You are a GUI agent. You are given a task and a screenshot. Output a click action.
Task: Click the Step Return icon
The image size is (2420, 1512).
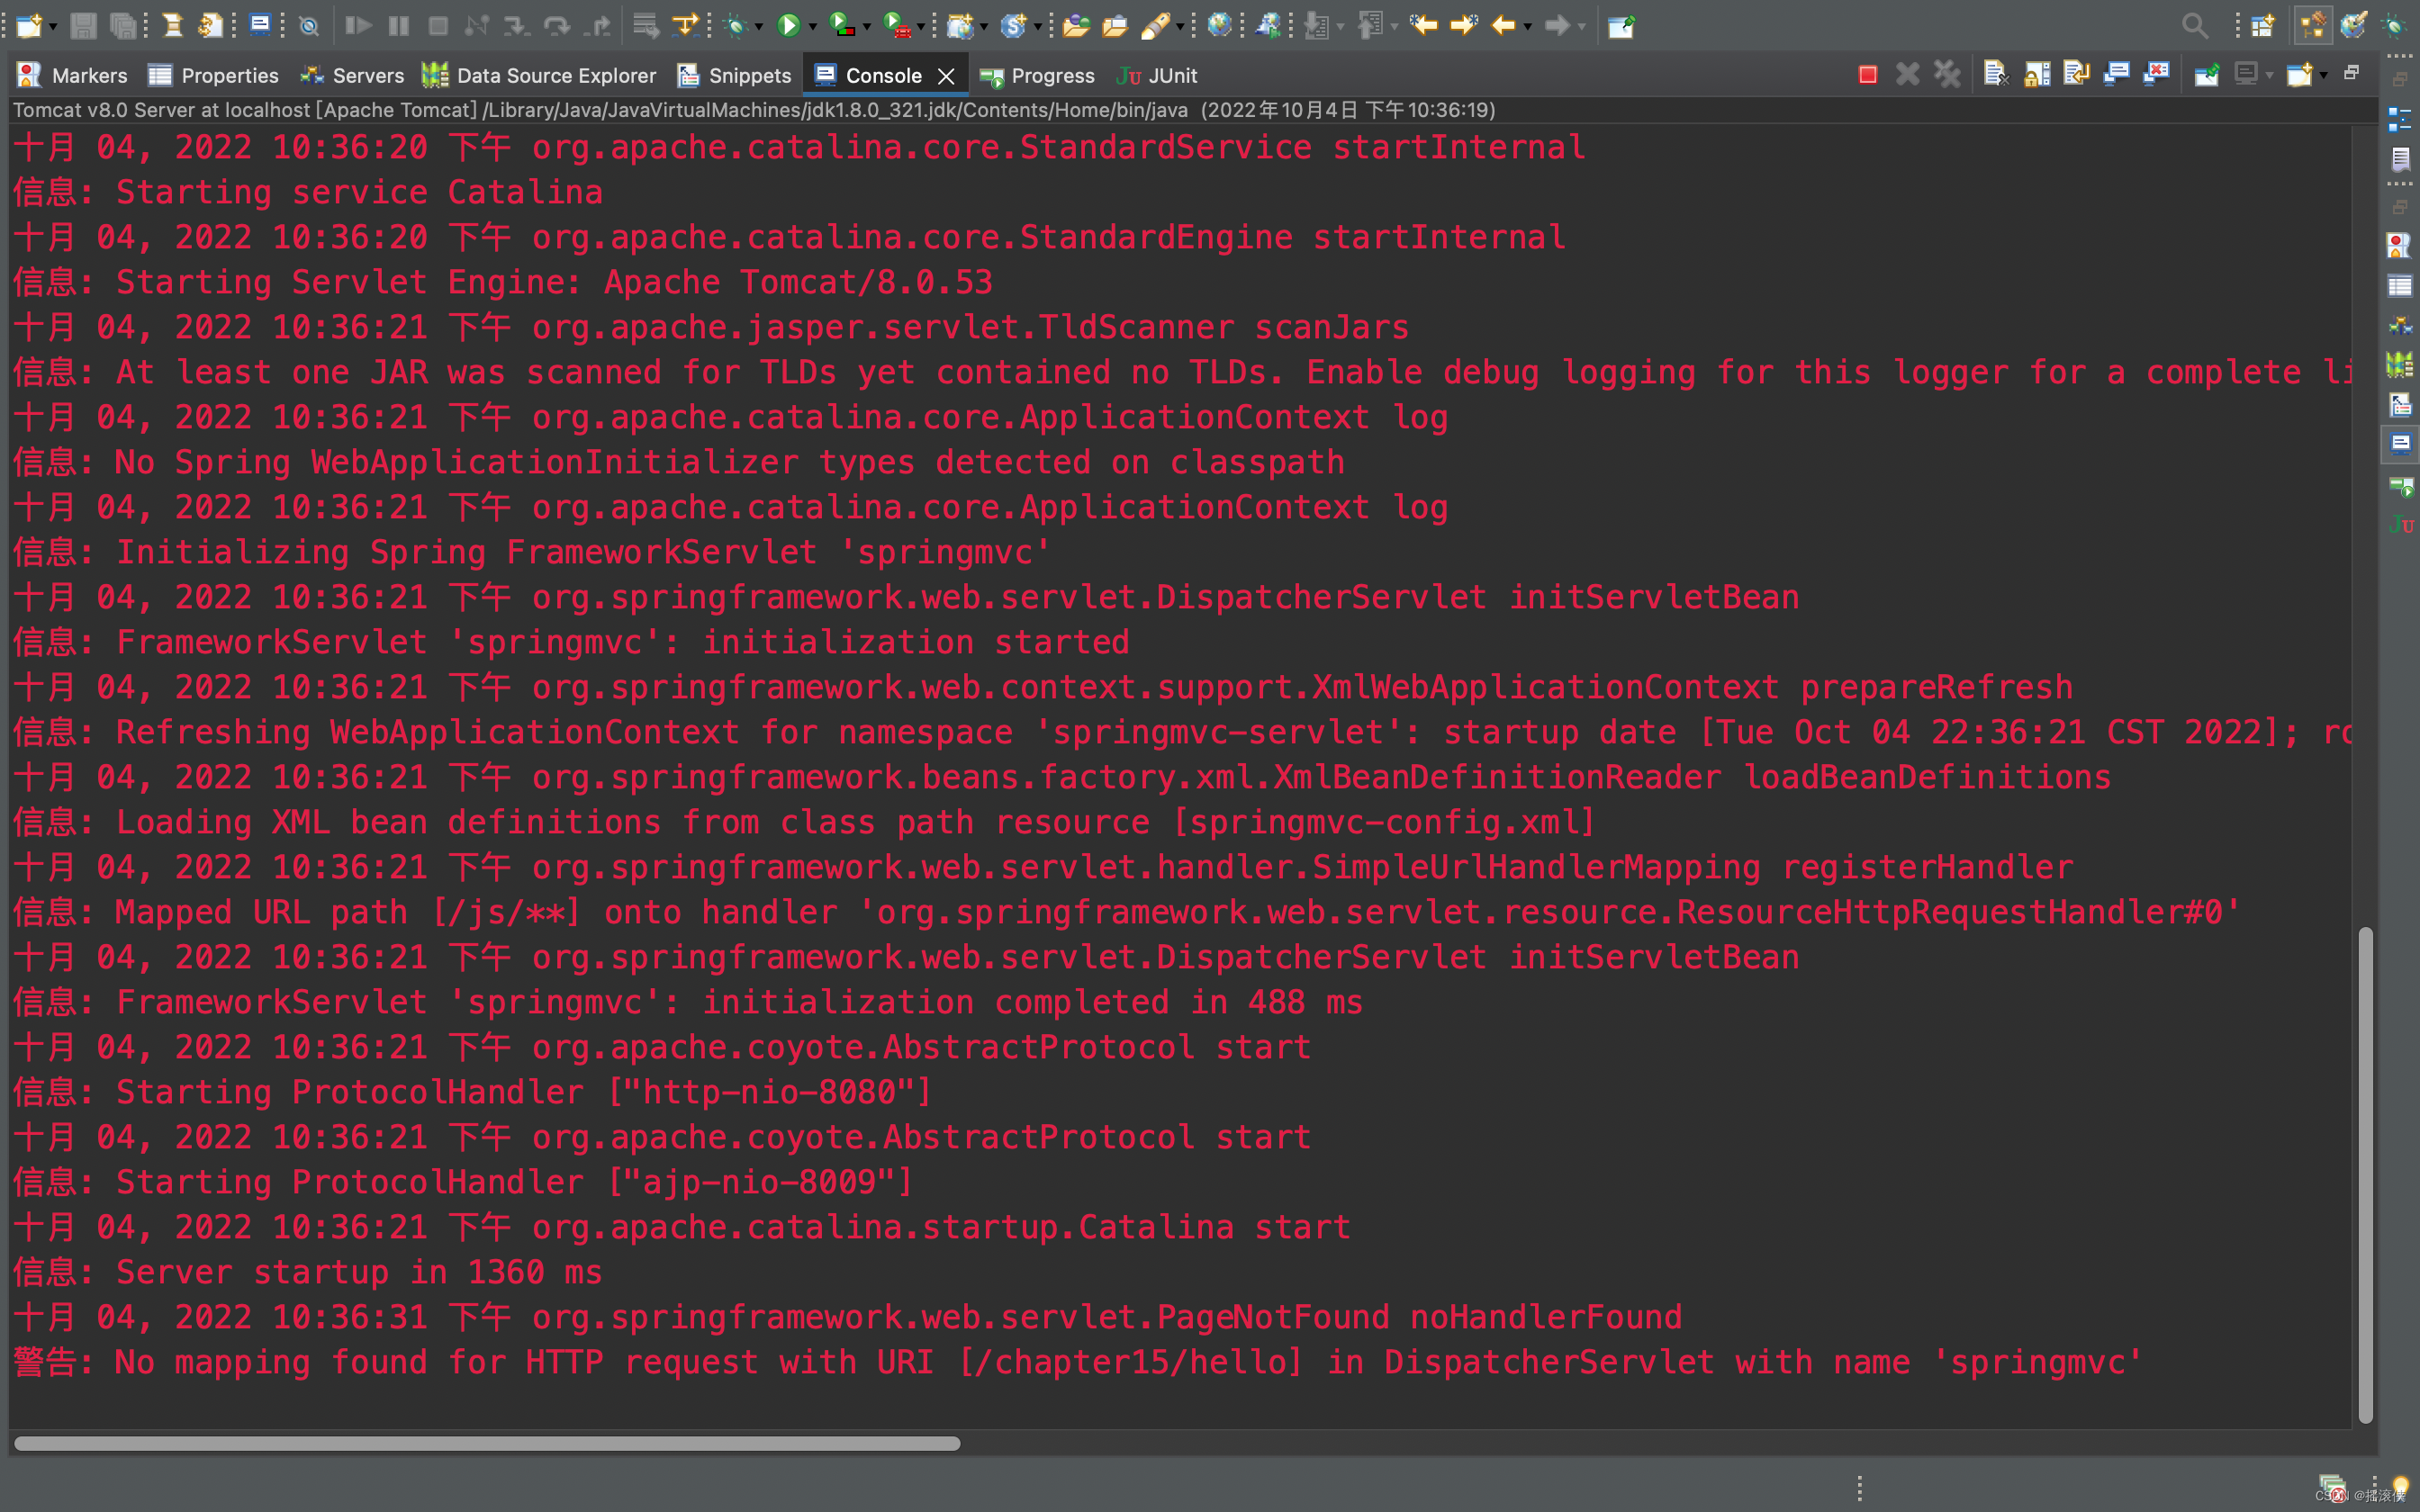tap(598, 25)
